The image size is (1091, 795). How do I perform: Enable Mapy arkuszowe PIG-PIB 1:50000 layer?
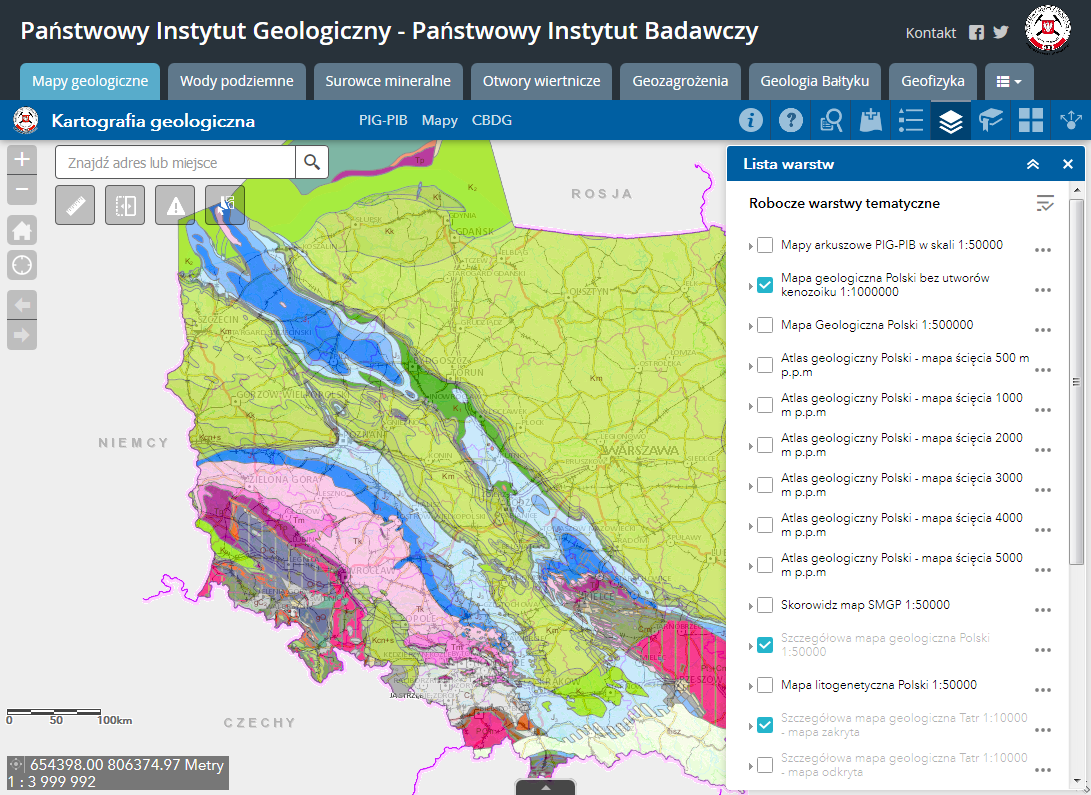pyautogui.click(x=765, y=245)
